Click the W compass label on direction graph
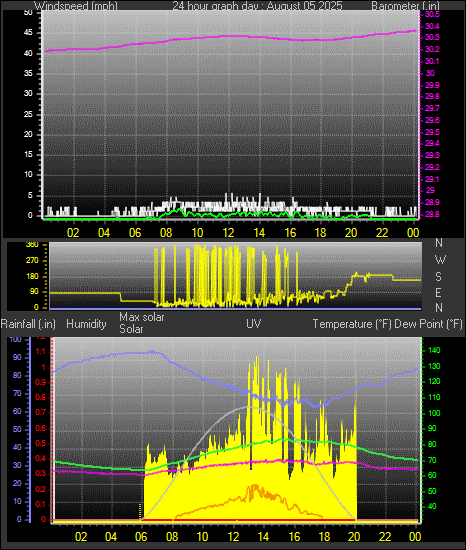Viewport: 466px width, 550px height. point(440,260)
